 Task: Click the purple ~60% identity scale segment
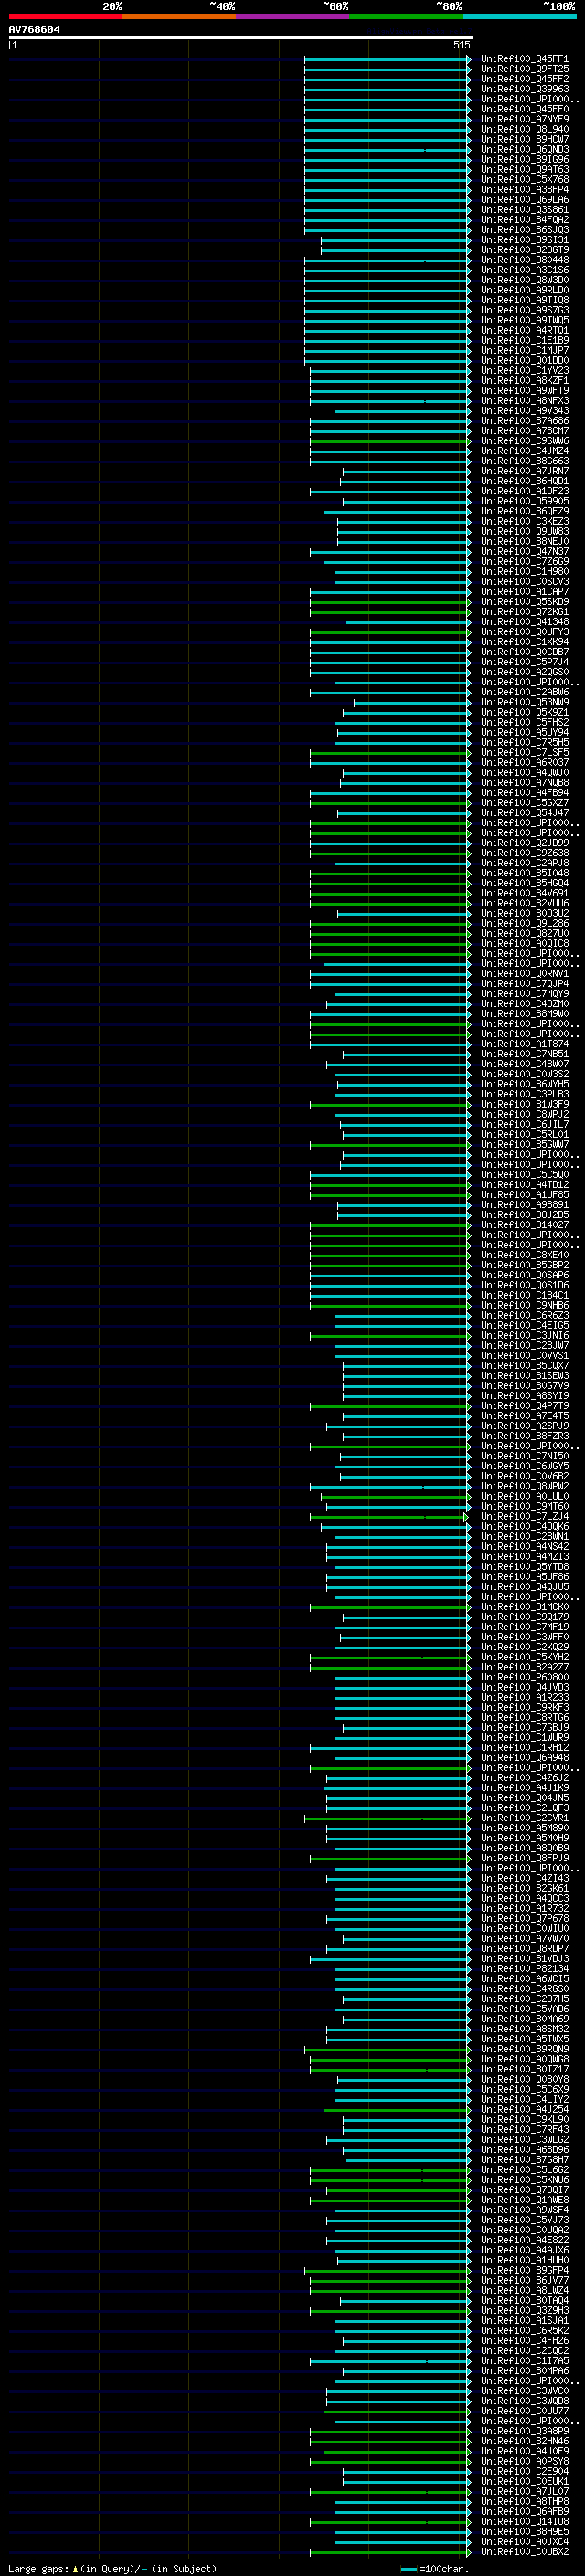293,16
